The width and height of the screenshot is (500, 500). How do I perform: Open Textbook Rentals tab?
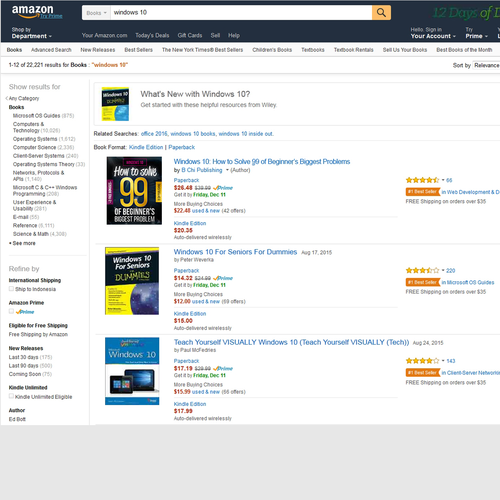click(354, 50)
